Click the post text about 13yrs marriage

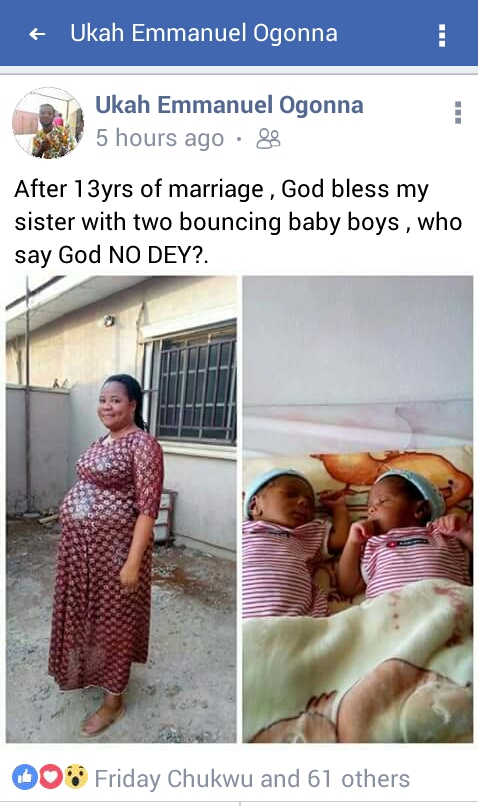(238, 222)
